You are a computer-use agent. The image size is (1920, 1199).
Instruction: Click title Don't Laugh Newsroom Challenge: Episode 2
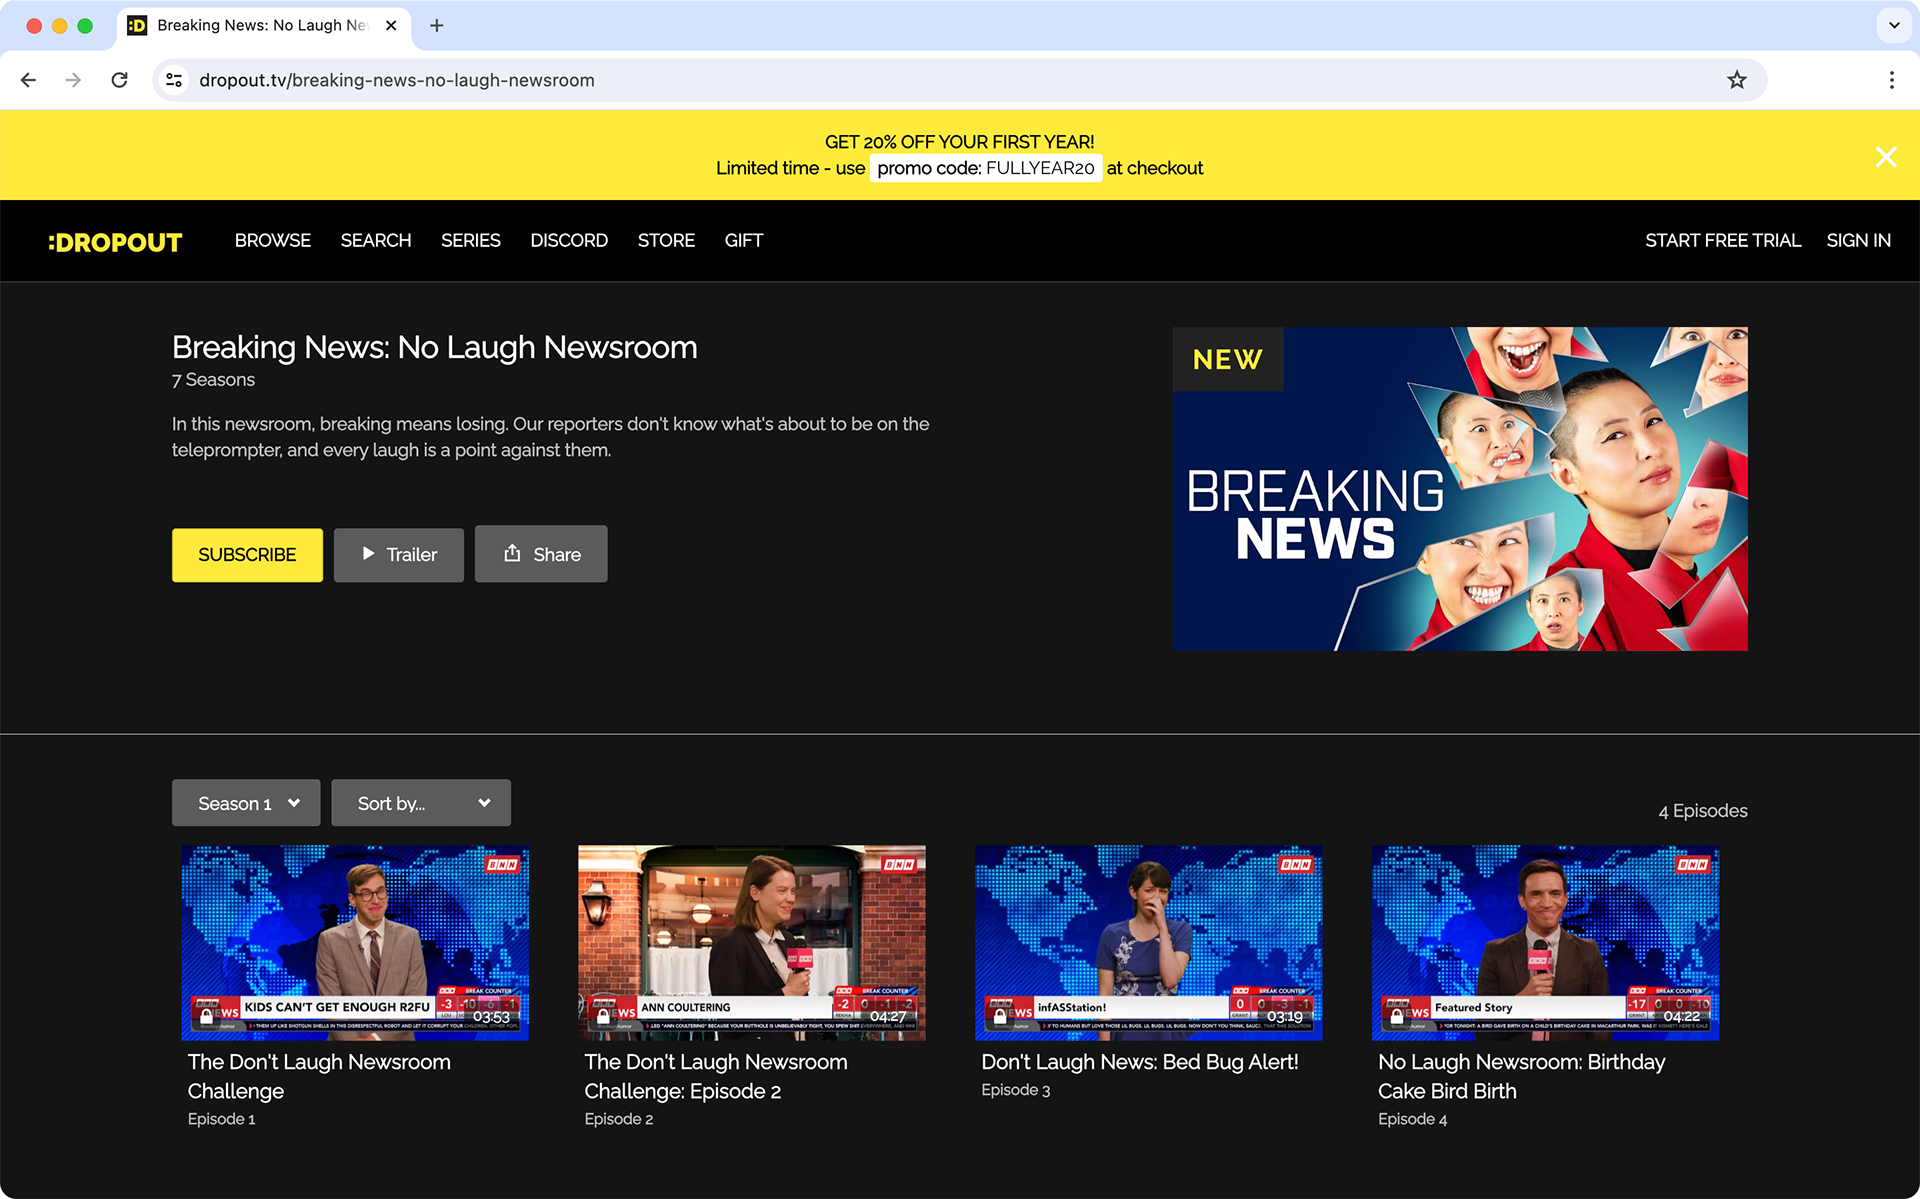(x=716, y=1077)
